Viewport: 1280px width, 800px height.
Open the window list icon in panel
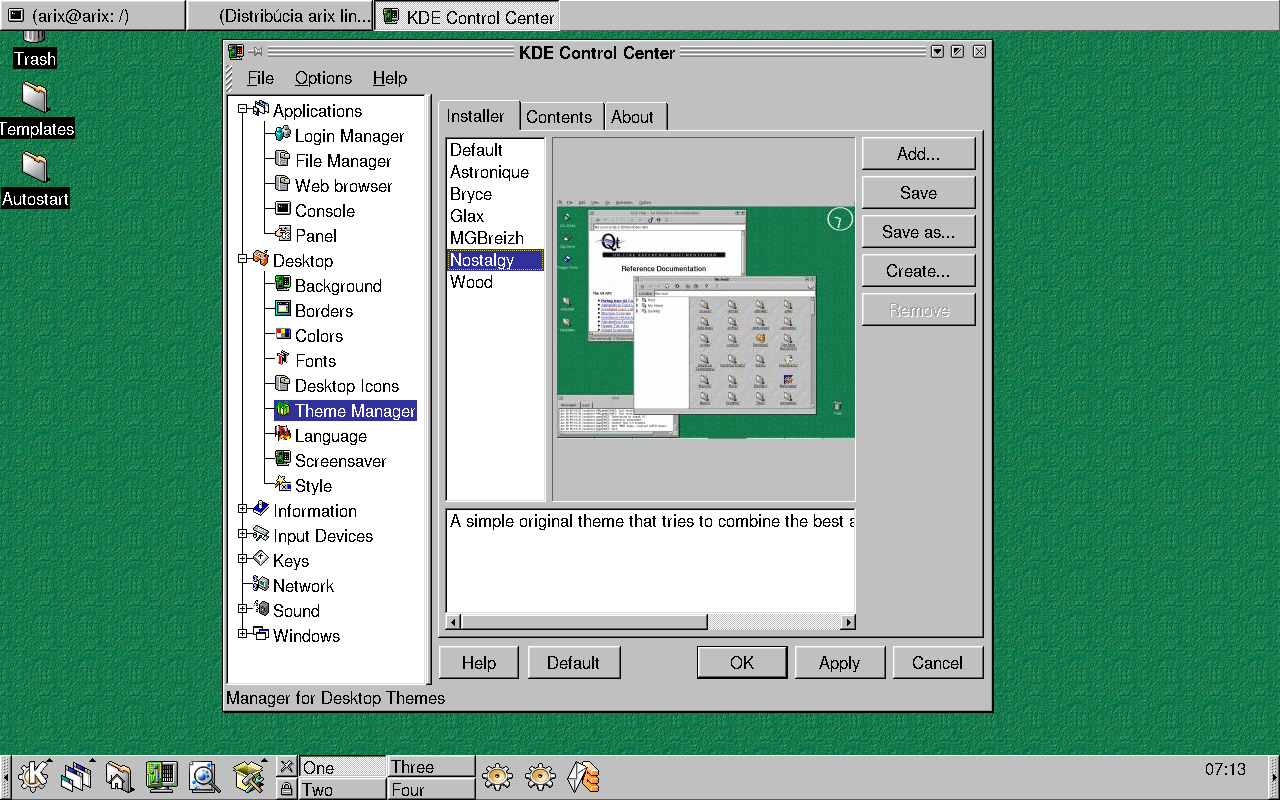pos(76,775)
